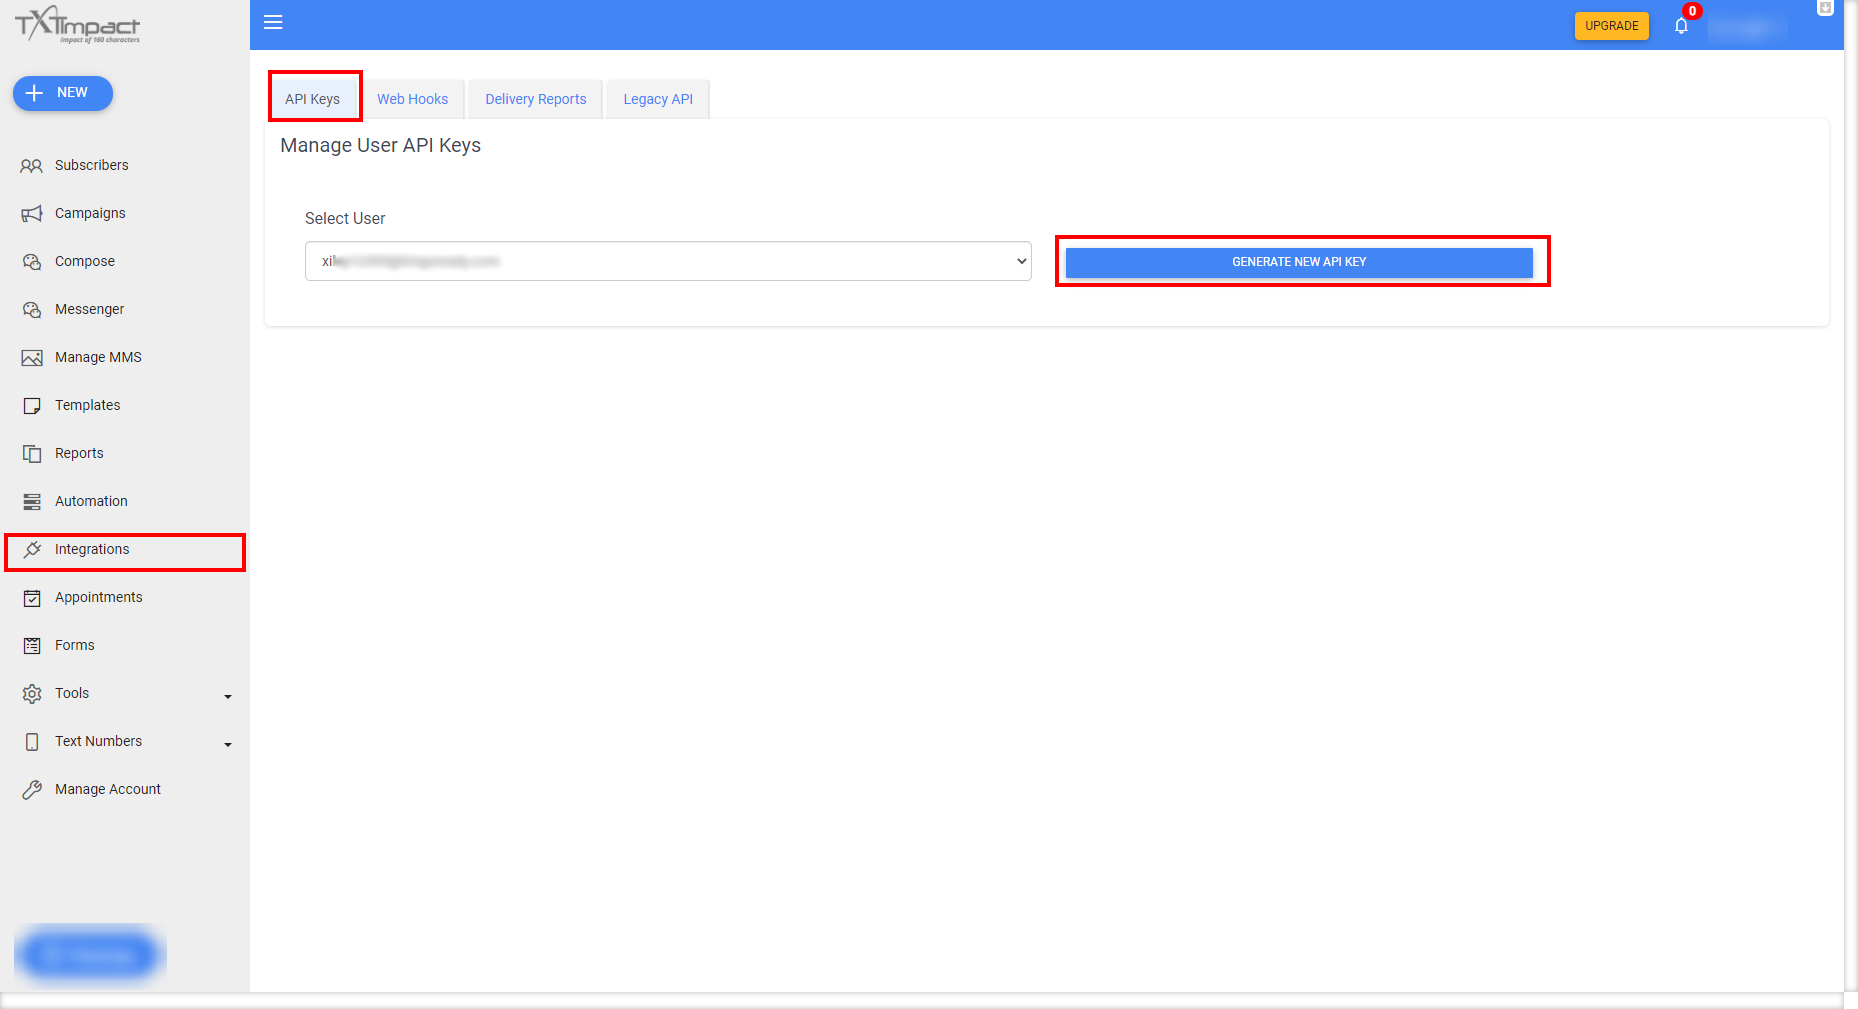Click the Templates note icon
The image size is (1858, 1009).
coord(32,406)
